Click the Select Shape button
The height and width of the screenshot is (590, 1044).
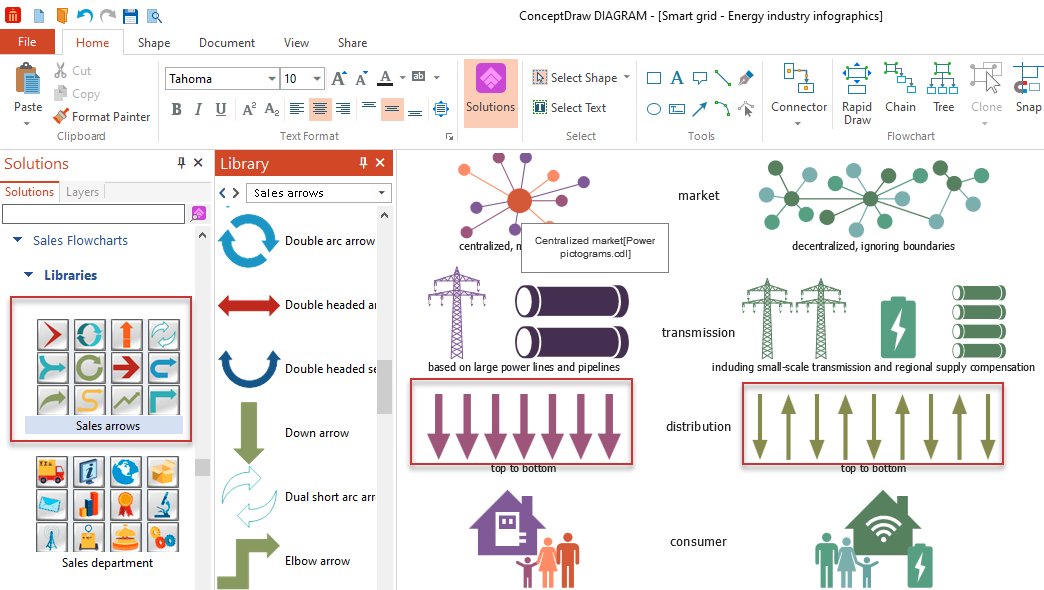(575, 78)
